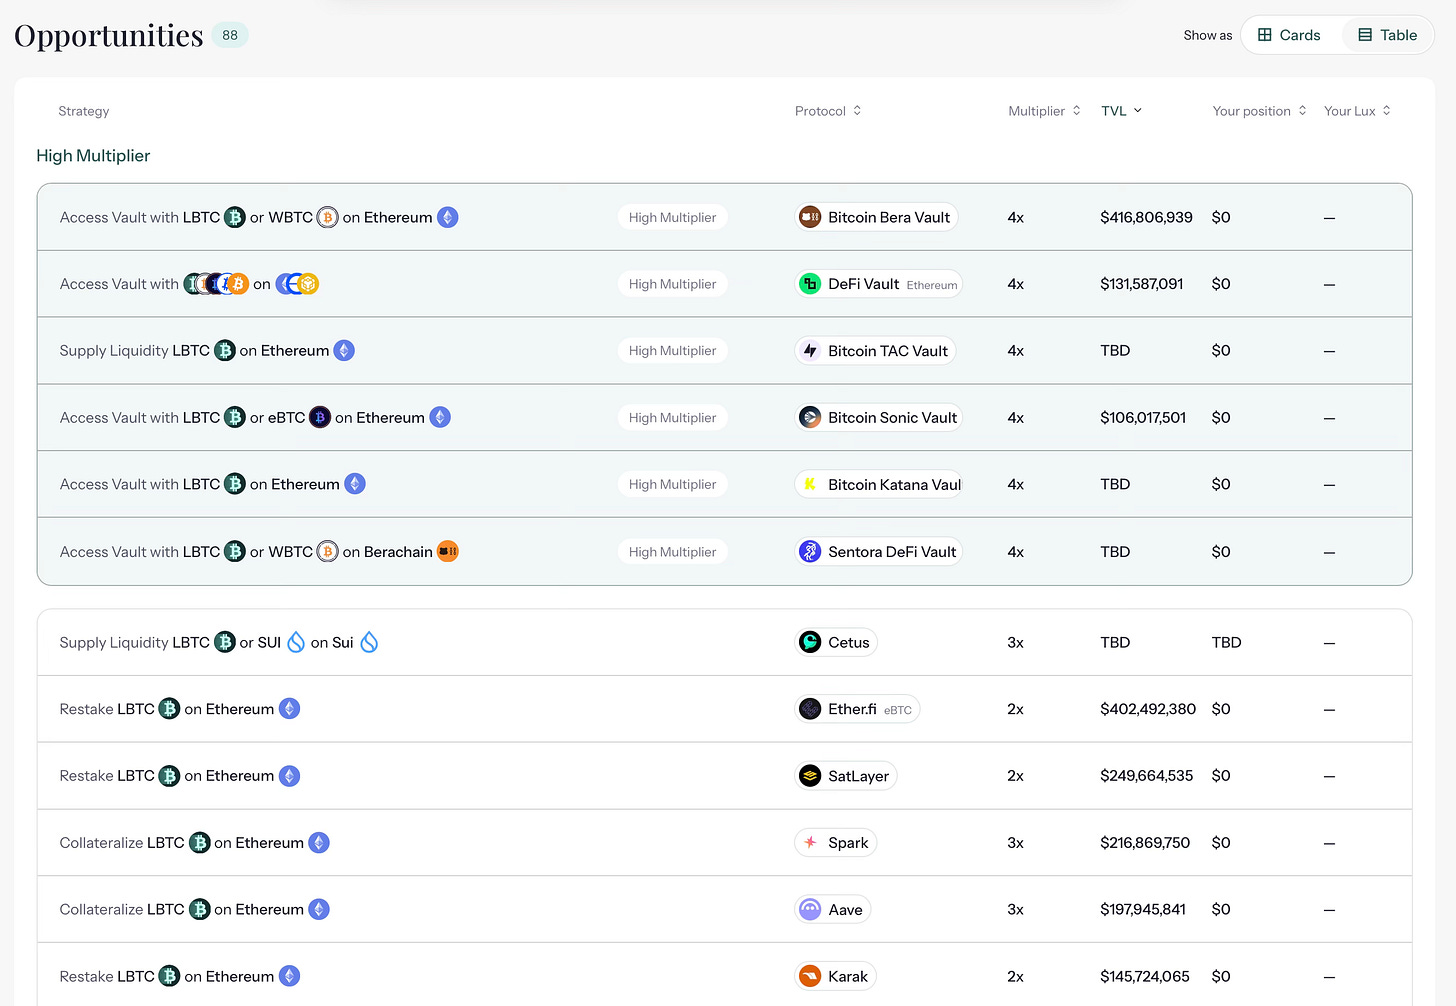Click the Strategy column header
The image size is (1456, 1006).
pos(84,111)
